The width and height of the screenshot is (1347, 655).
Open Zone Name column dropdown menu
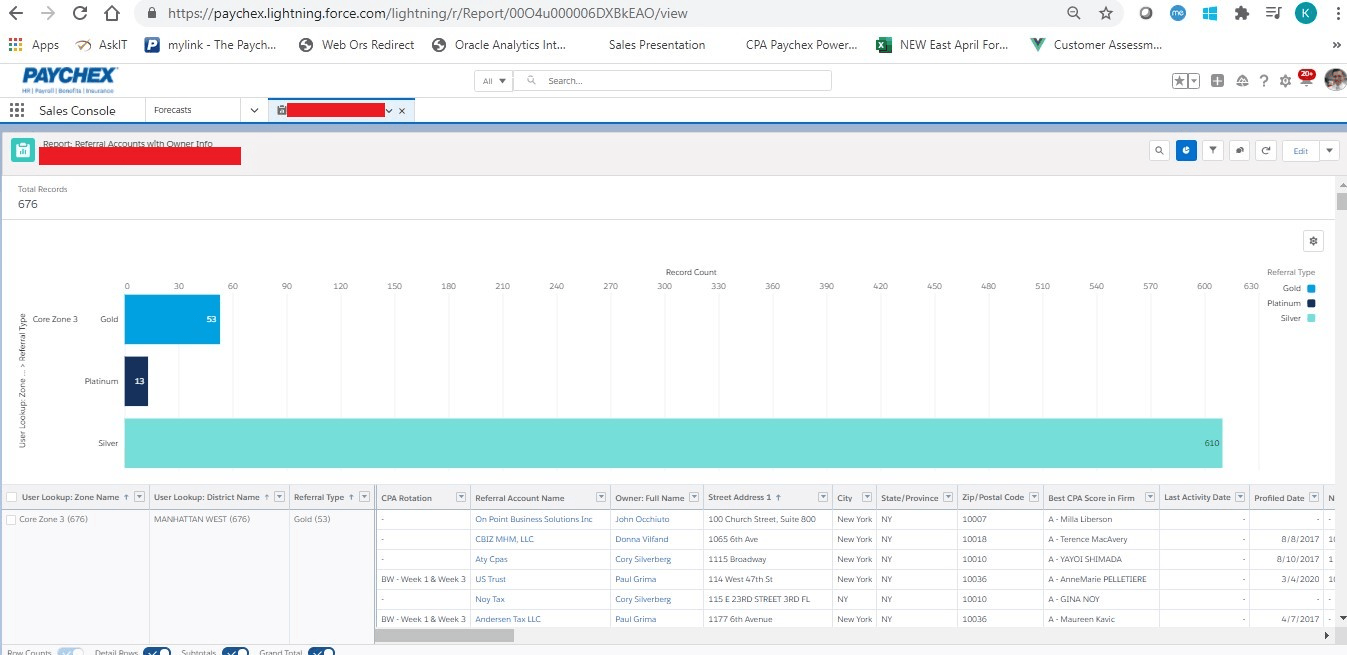[x=139, y=497]
